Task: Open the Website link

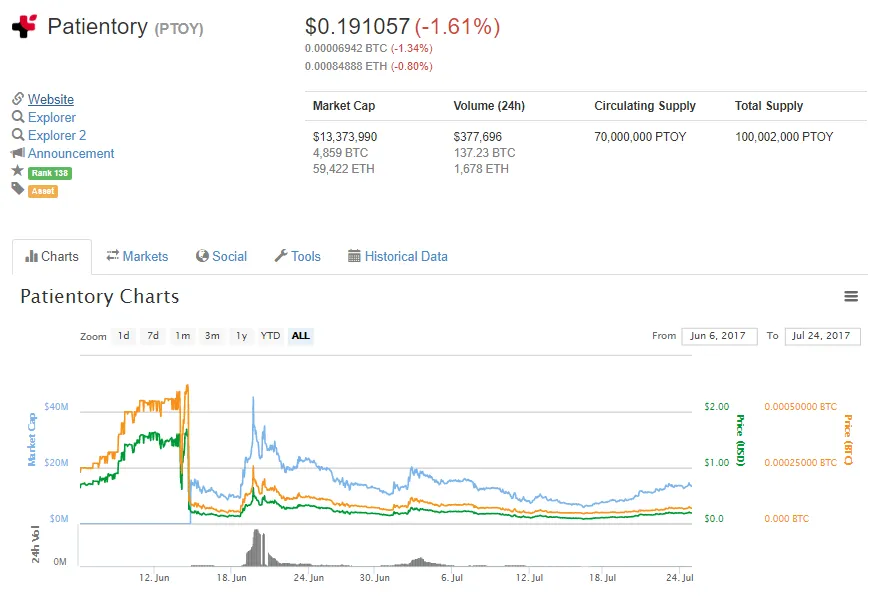Action: coord(51,99)
